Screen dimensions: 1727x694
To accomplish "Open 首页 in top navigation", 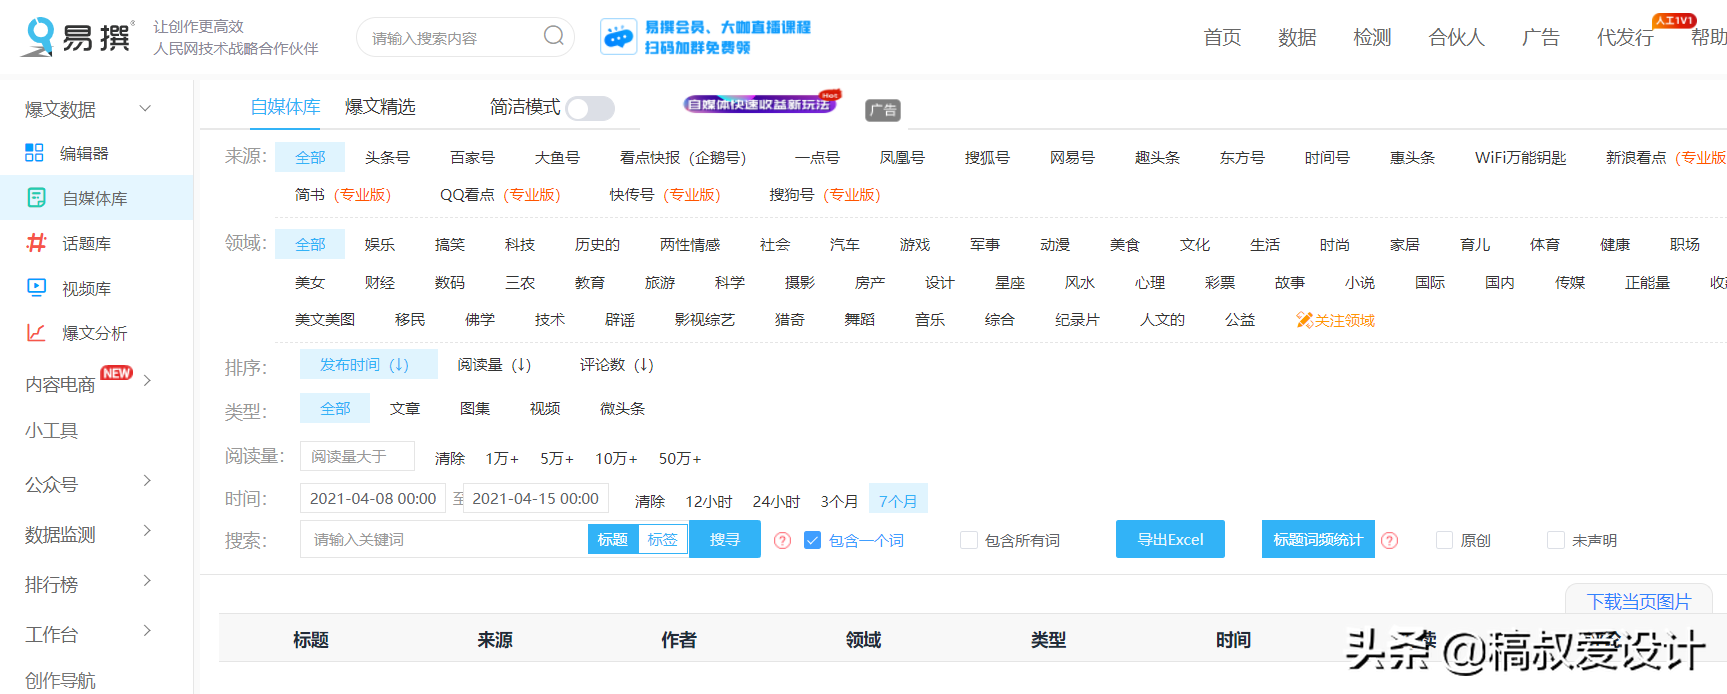I will (1222, 37).
